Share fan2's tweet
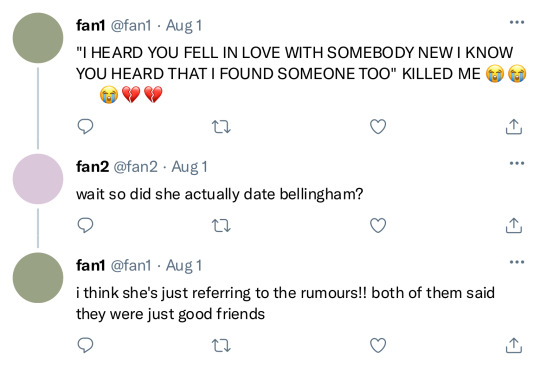 [514, 225]
